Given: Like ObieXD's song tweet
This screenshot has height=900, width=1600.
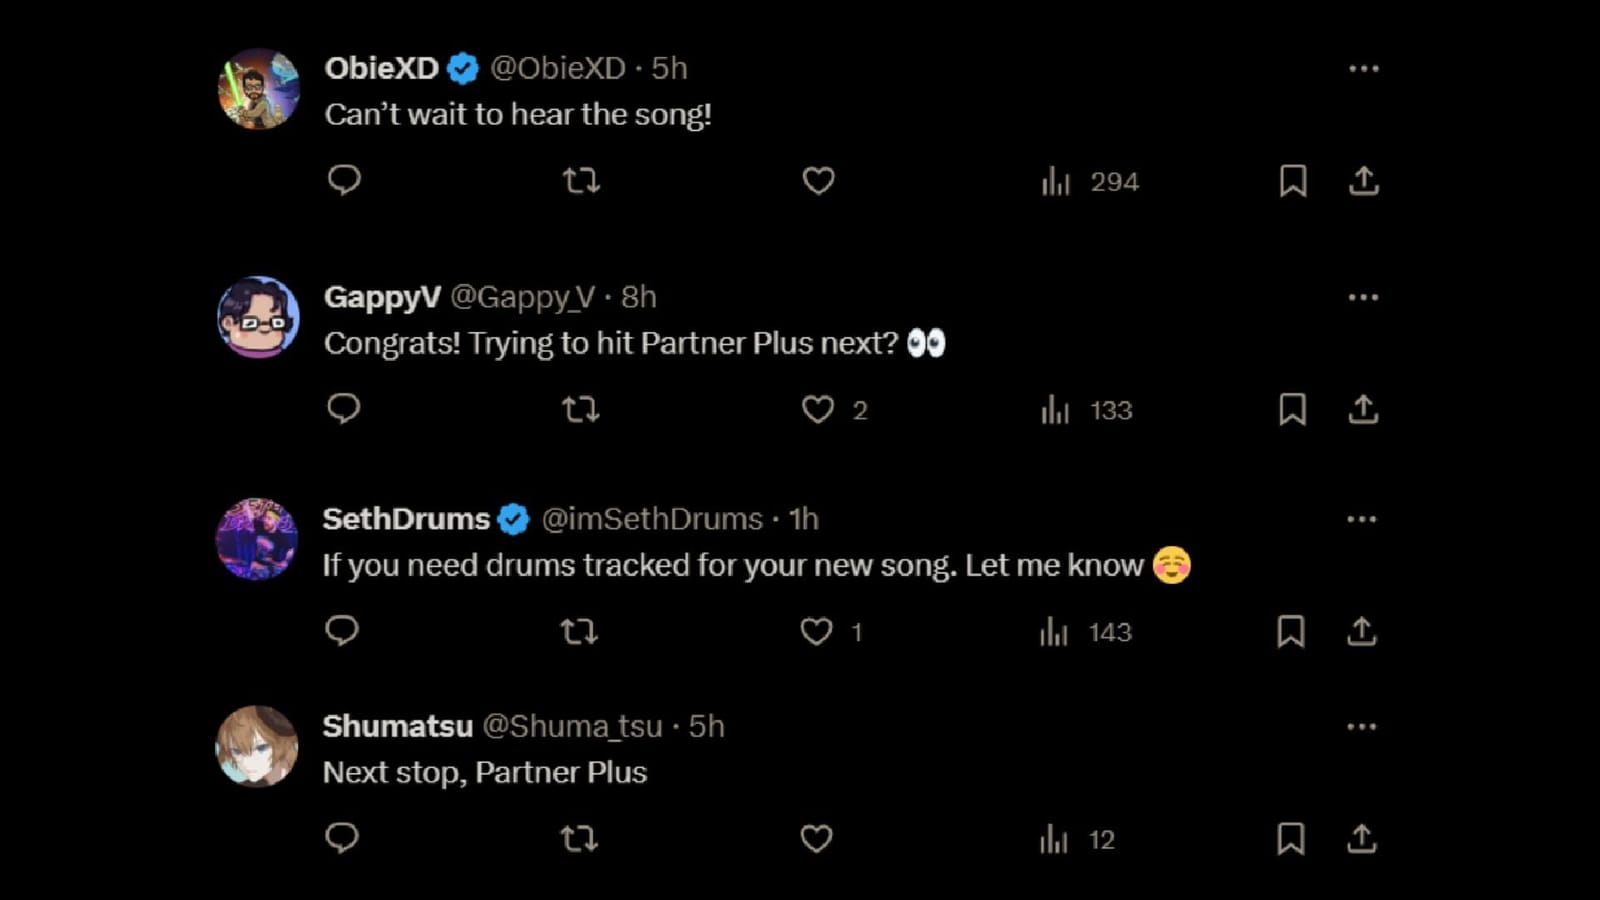Looking at the screenshot, I should click(818, 181).
